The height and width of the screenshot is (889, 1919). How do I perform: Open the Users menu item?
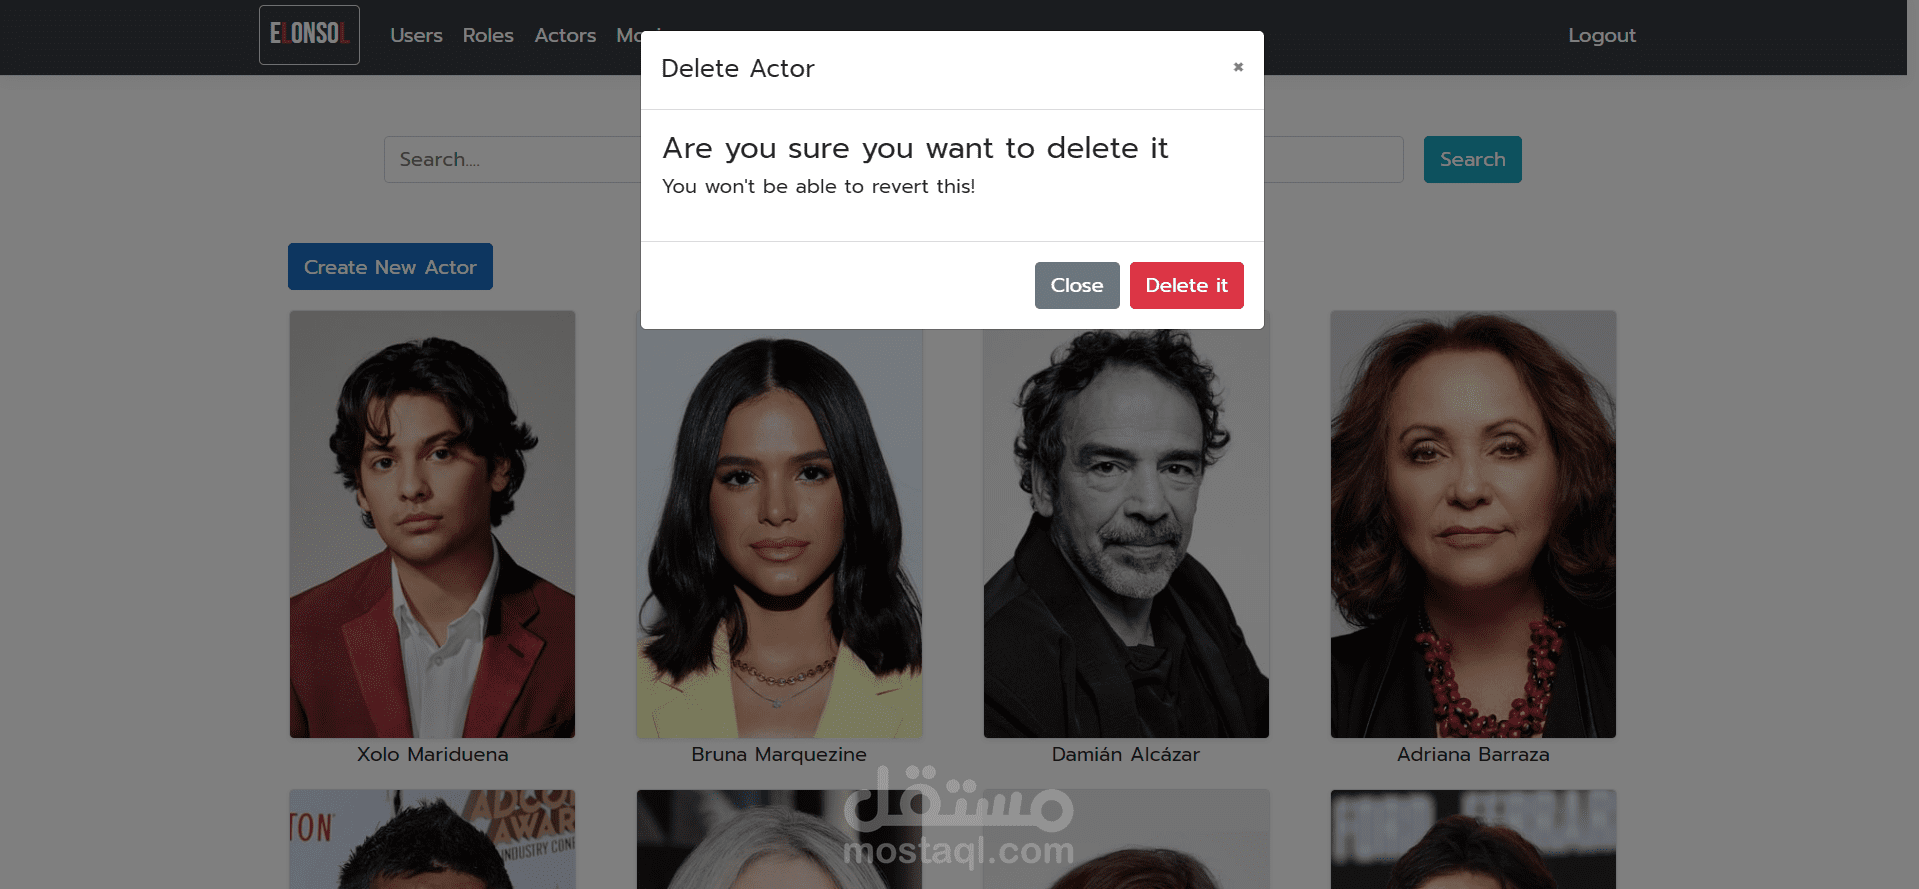(x=416, y=35)
